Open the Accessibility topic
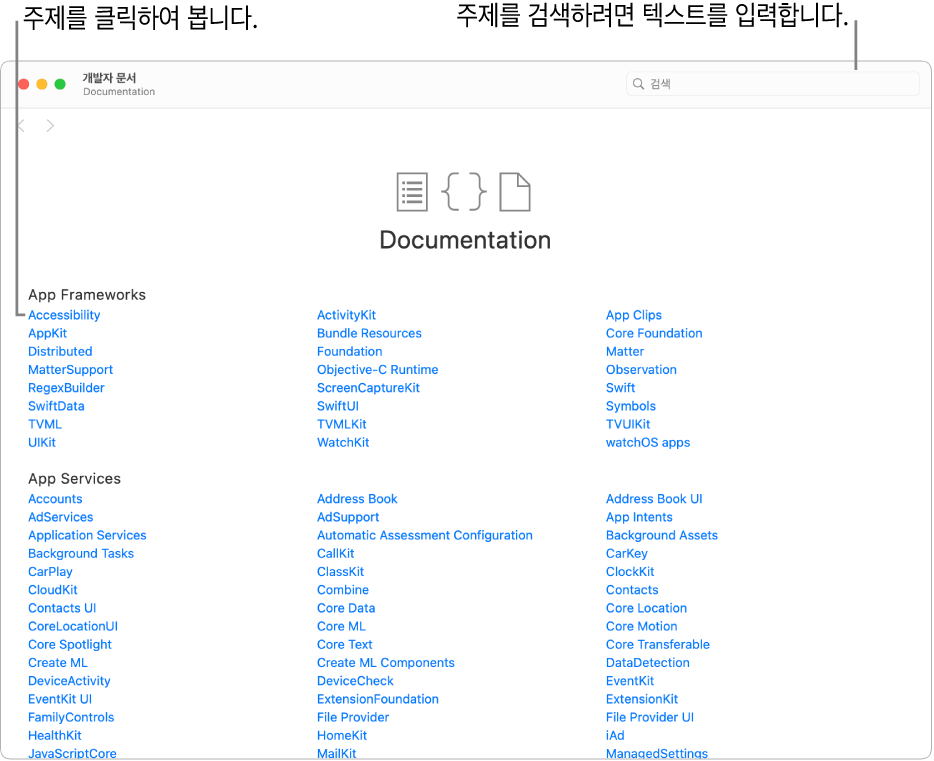The height and width of the screenshot is (761, 934). (64, 315)
